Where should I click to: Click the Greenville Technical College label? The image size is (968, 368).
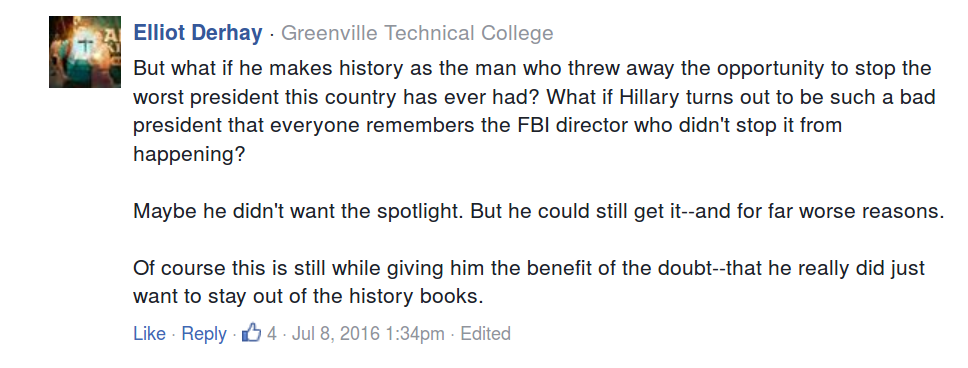[x=417, y=33]
